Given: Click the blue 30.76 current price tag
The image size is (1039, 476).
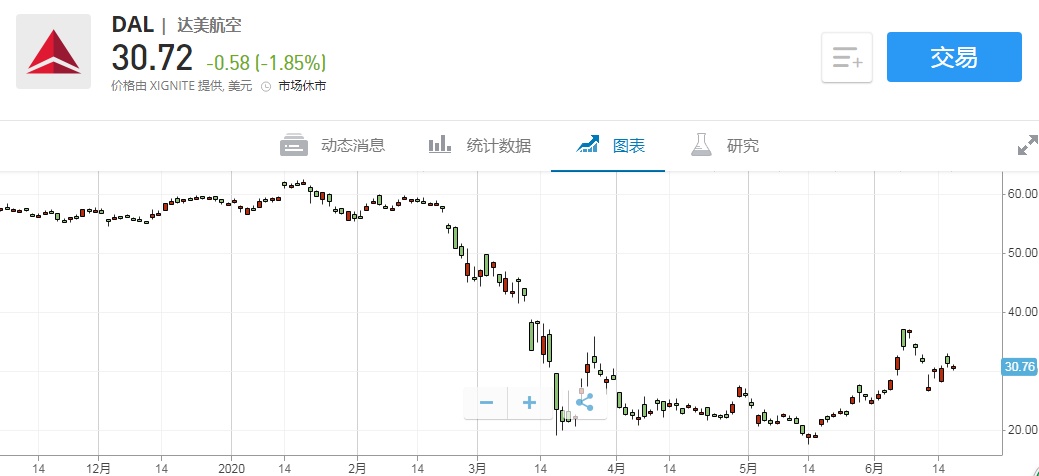Looking at the screenshot, I should click(x=1019, y=368).
